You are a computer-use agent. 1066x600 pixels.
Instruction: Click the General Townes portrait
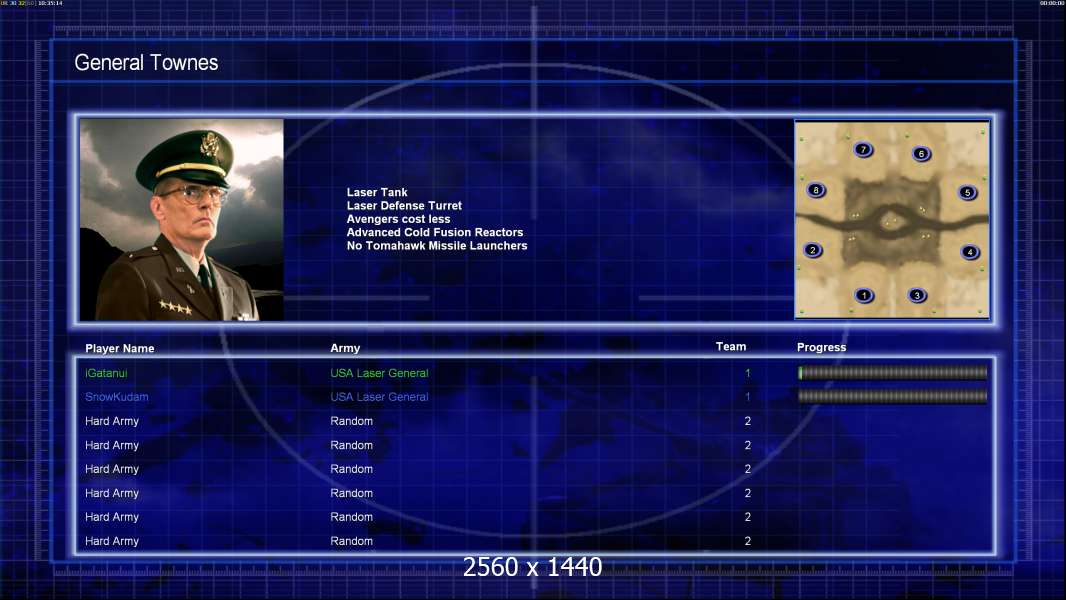pyautogui.click(x=181, y=220)
